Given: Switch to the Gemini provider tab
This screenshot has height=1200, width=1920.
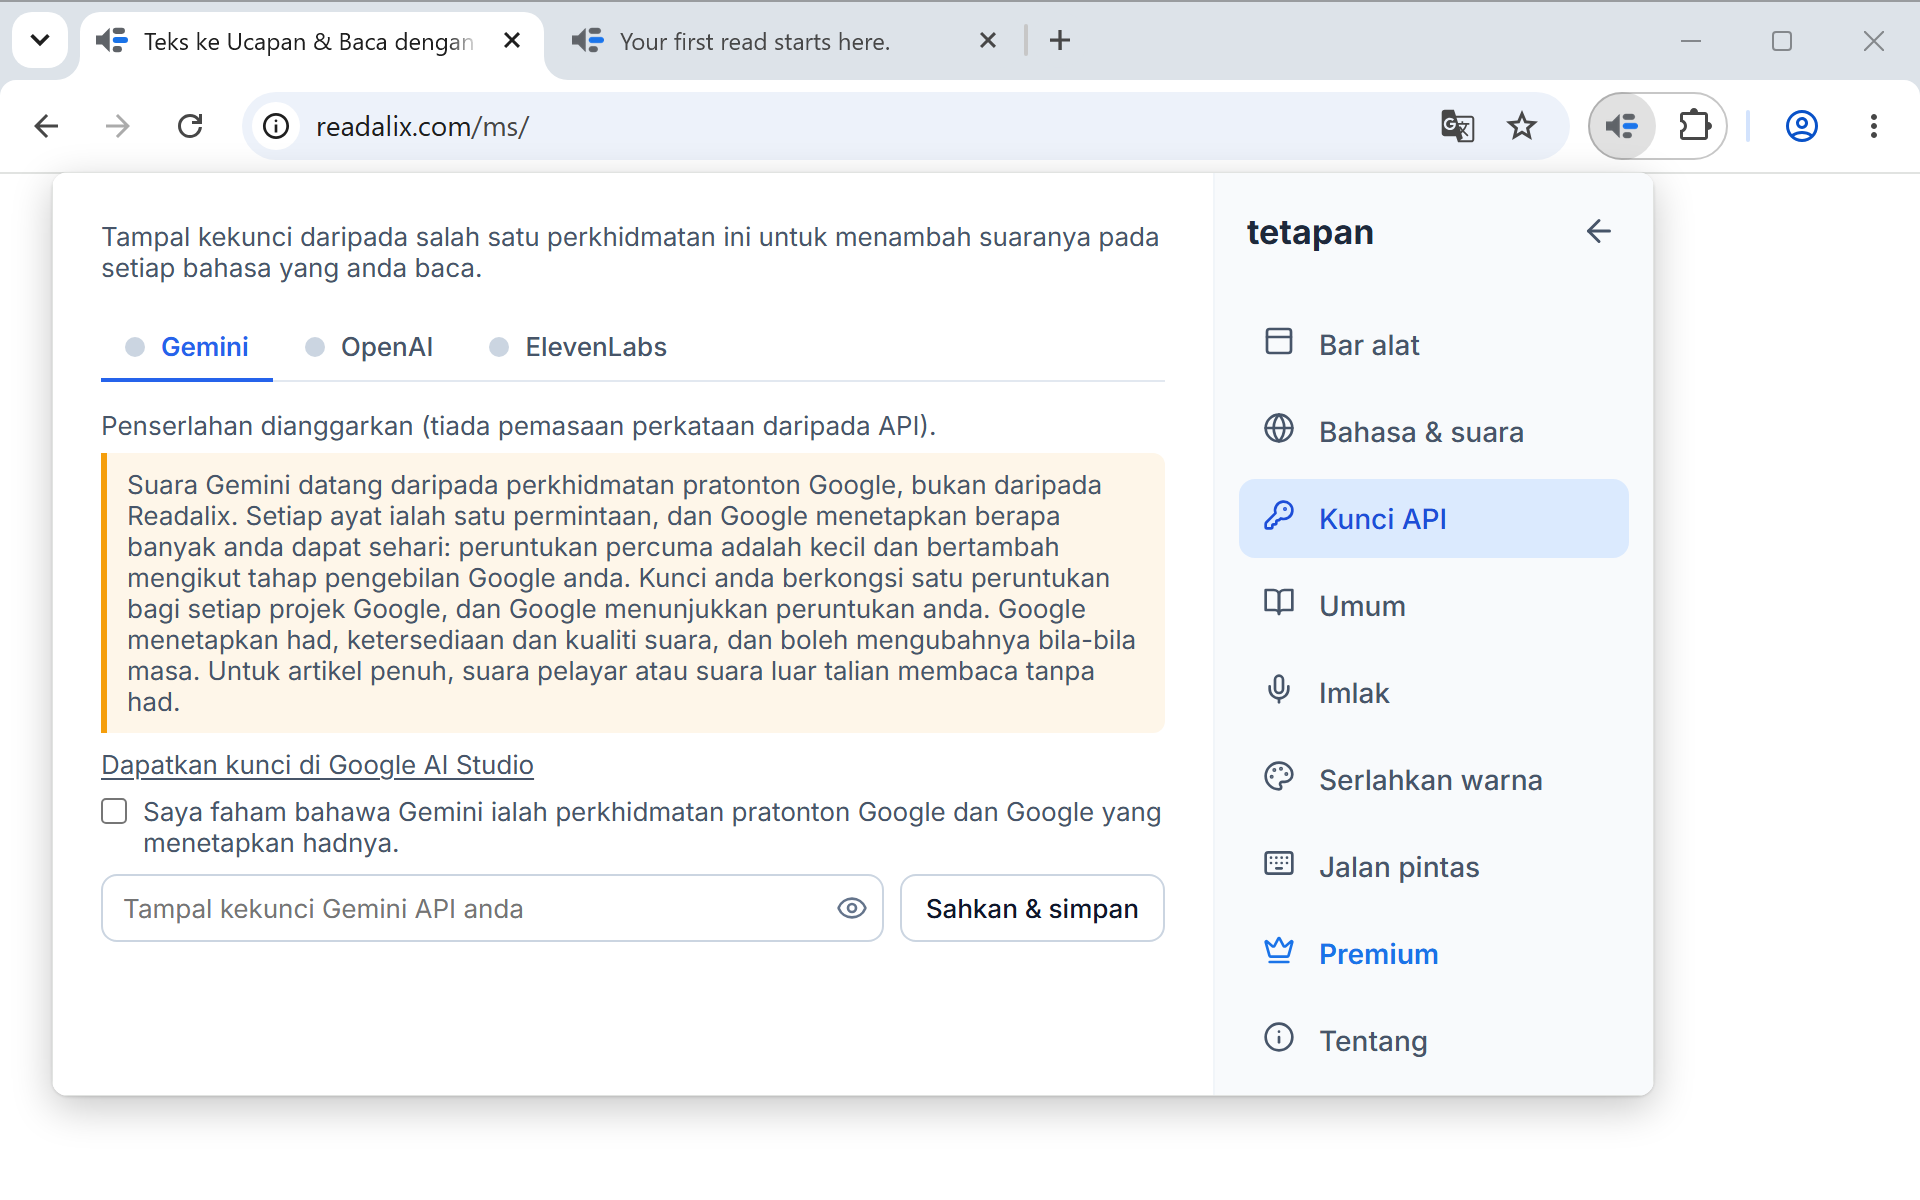Looking at the screenshot, I should 187,347.
